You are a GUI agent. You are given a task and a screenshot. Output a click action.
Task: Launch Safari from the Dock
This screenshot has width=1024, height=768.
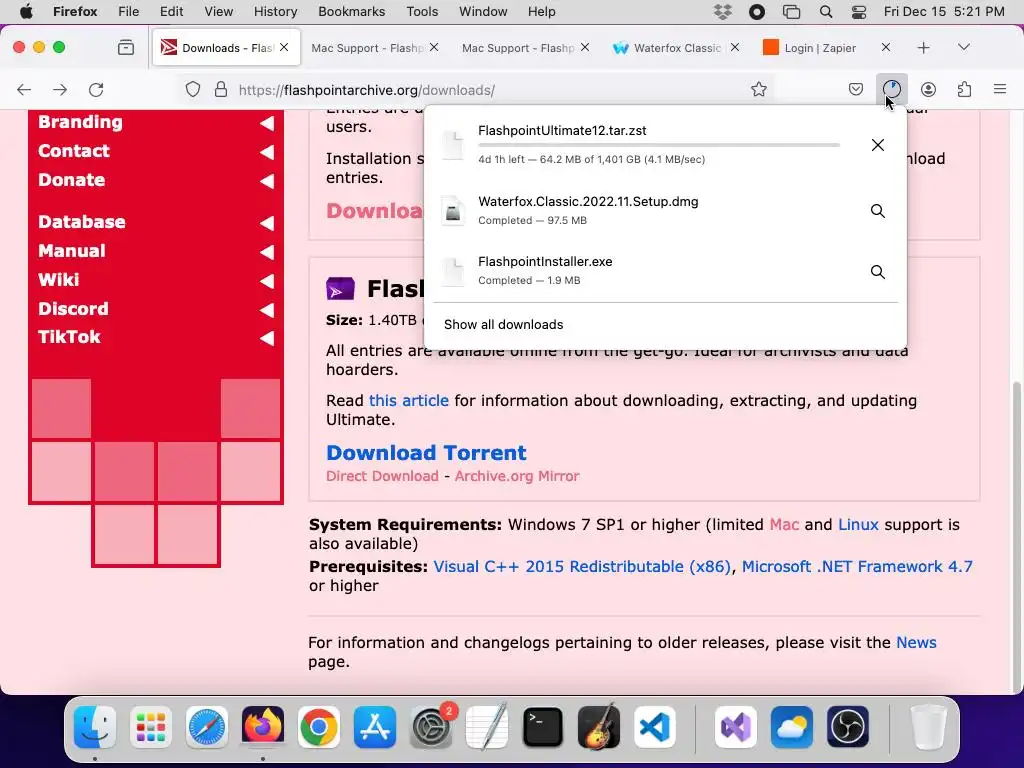[207, 727]
